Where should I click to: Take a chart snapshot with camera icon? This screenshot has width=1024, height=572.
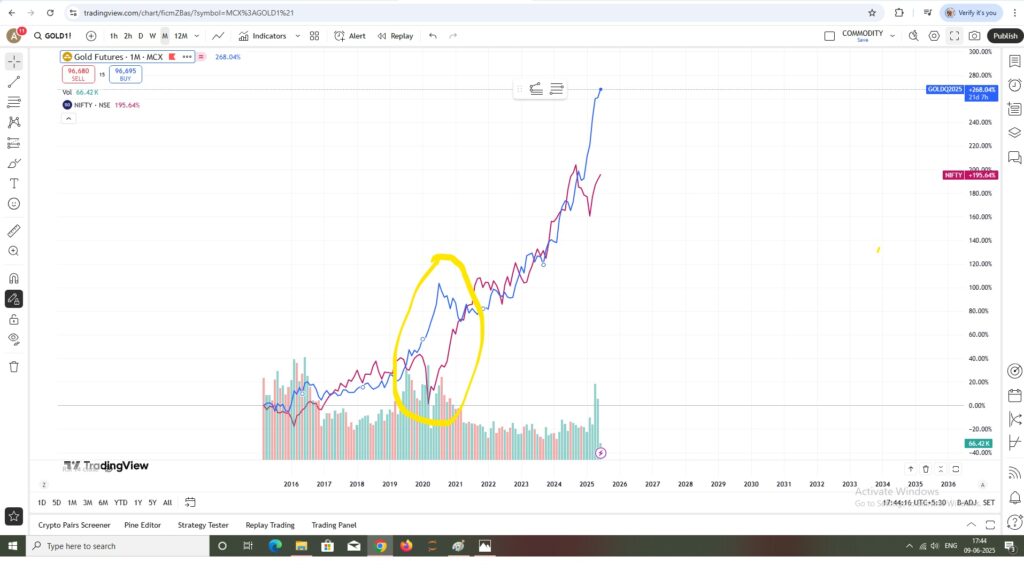pyautogui.click(x=974, y=36)
